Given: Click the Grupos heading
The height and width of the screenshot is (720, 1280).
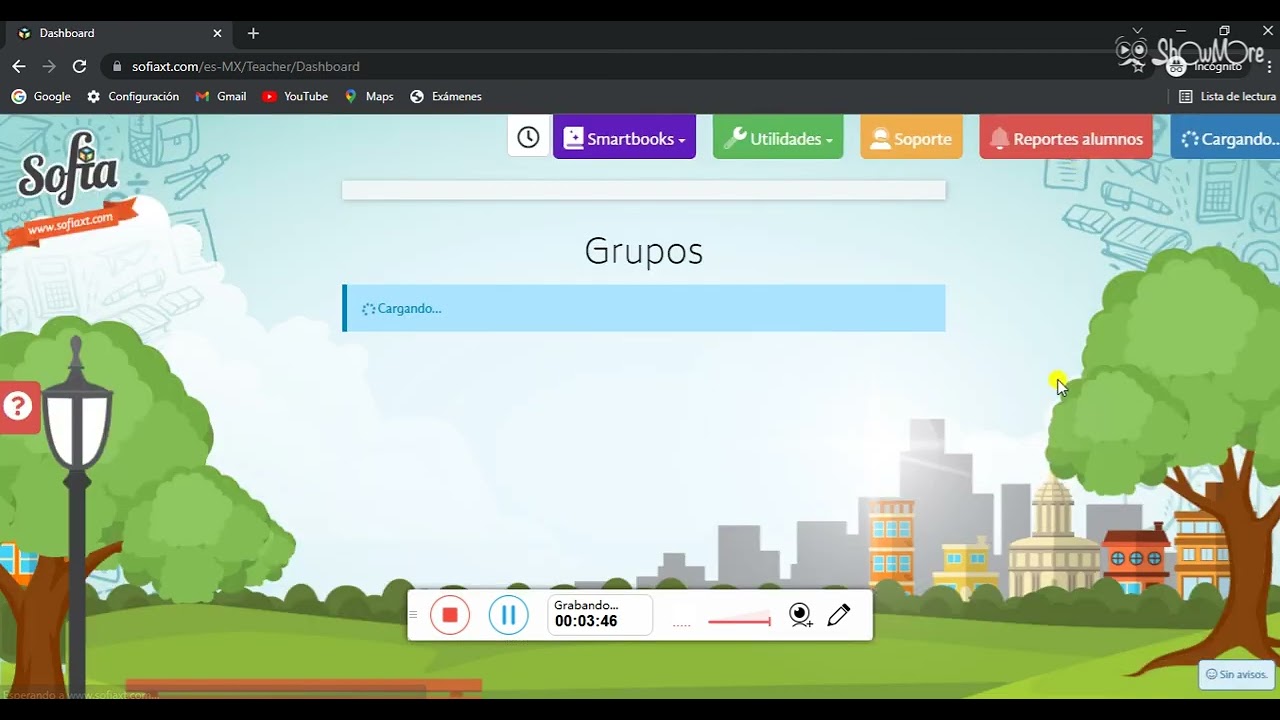Looking at the screenshot, I should (x=644, y=251).
